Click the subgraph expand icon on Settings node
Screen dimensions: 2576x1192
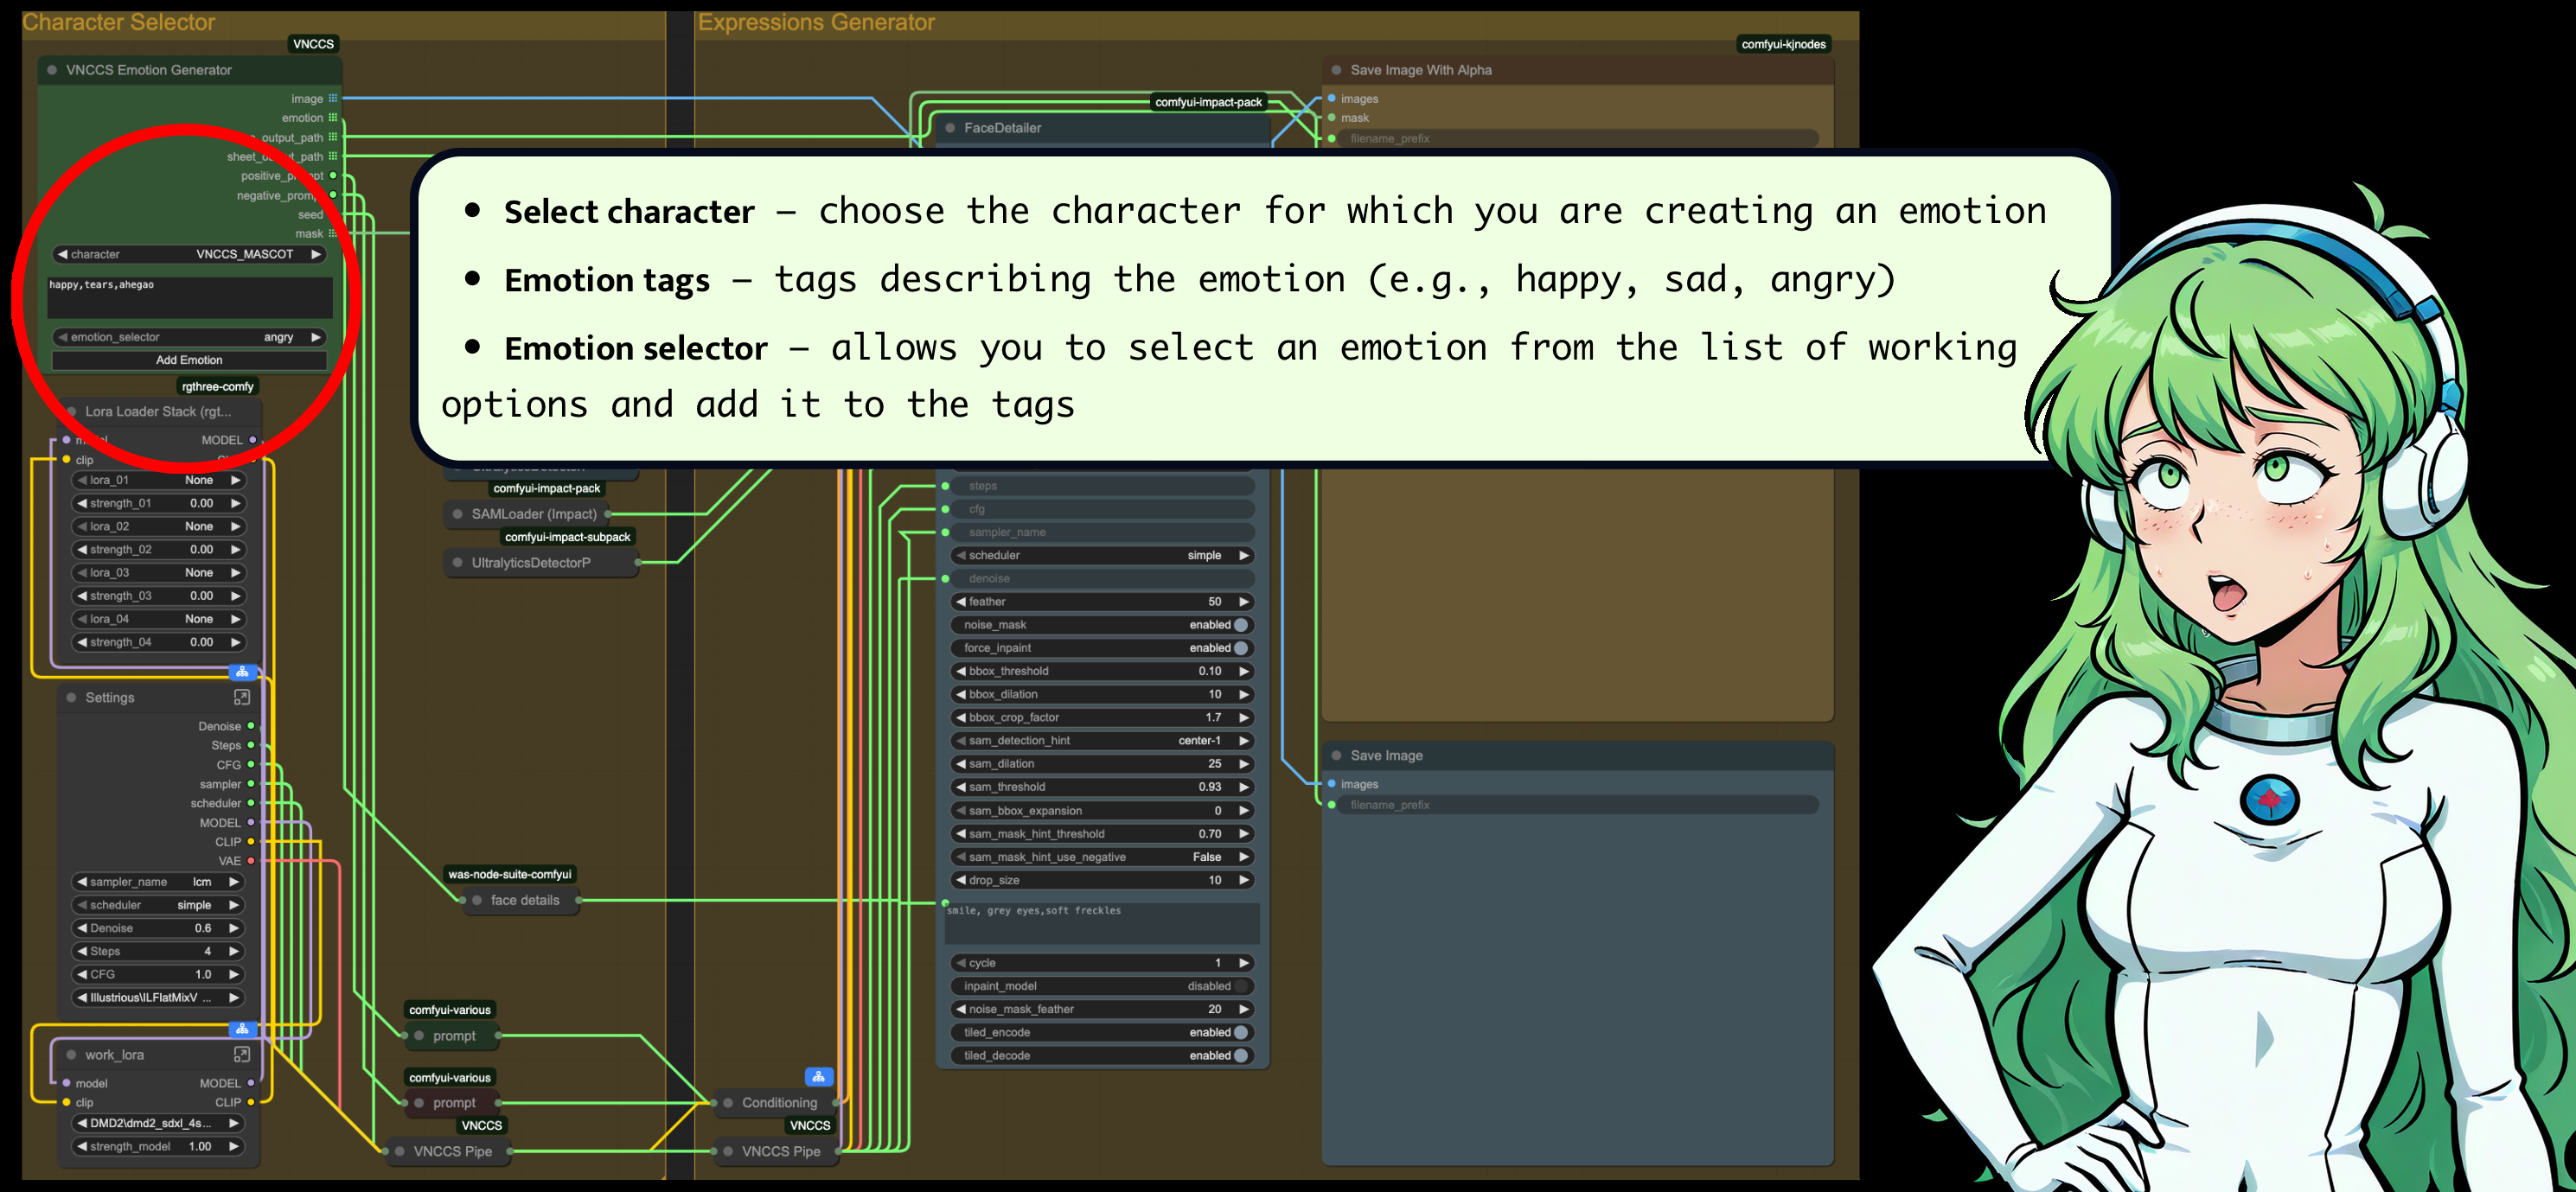coord(241,697)
